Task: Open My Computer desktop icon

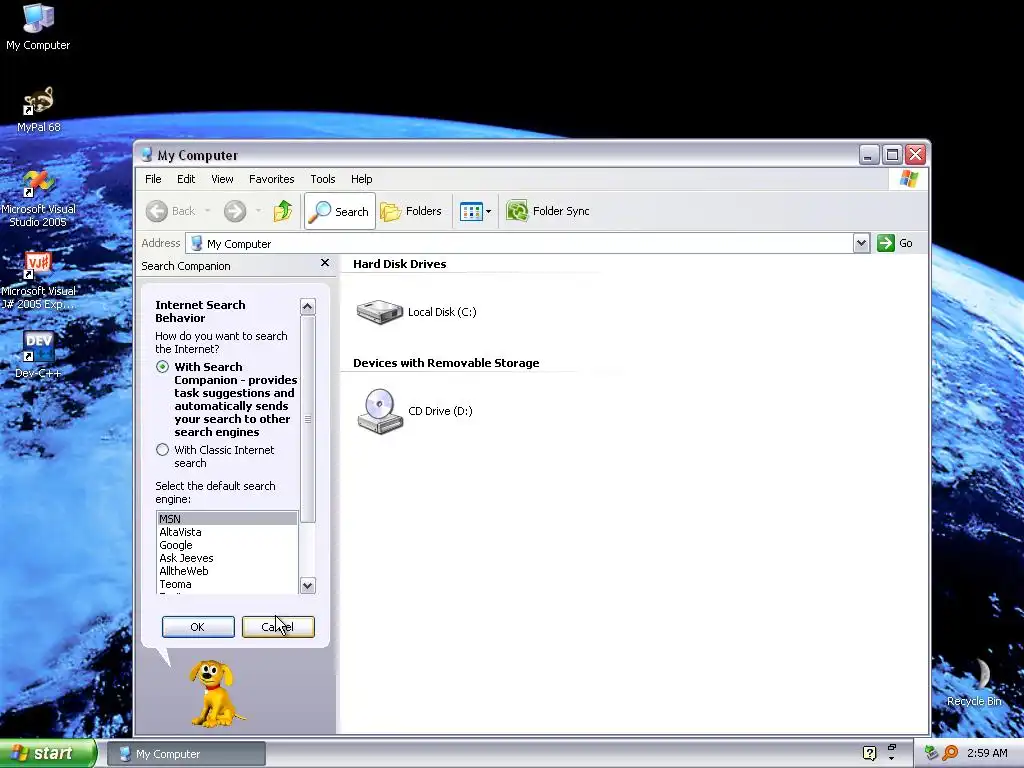Action: pyautogui.click(x=39, y=27)
